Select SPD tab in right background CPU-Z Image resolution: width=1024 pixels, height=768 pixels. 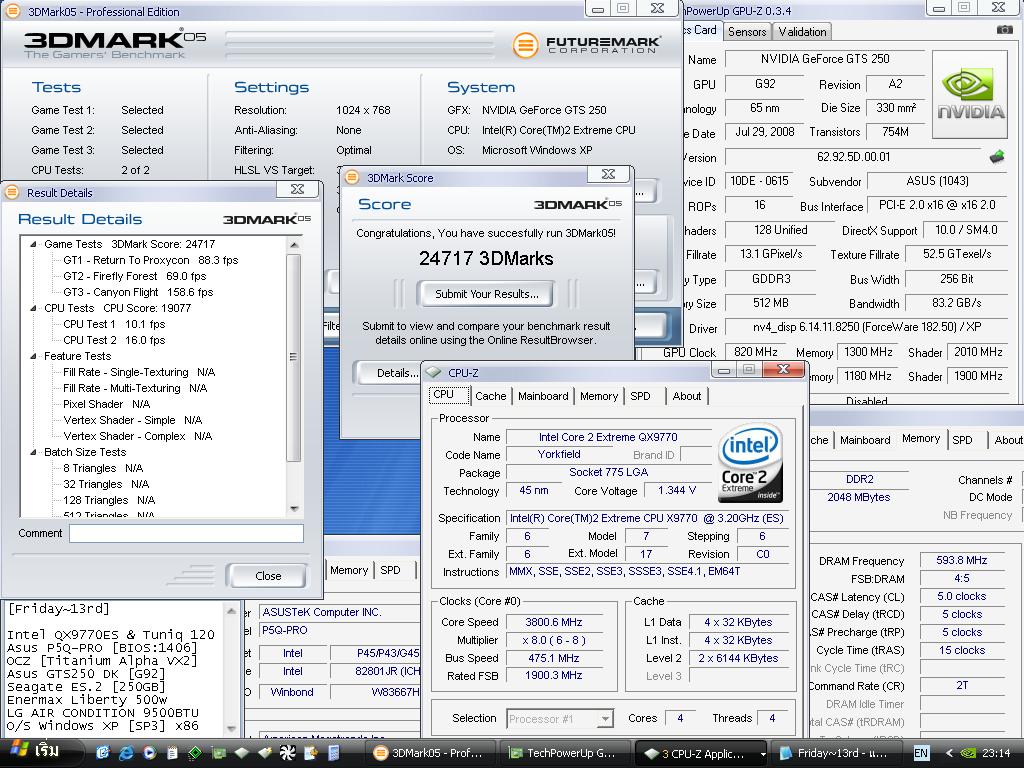tap(962, 440)
